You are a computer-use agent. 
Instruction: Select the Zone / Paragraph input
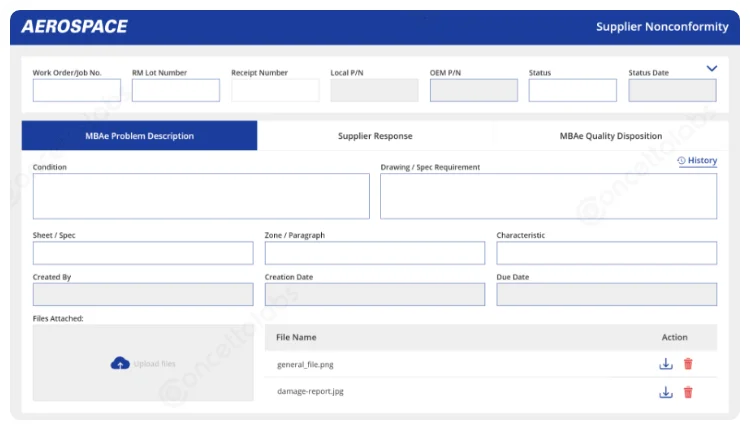tap(375, 253)
